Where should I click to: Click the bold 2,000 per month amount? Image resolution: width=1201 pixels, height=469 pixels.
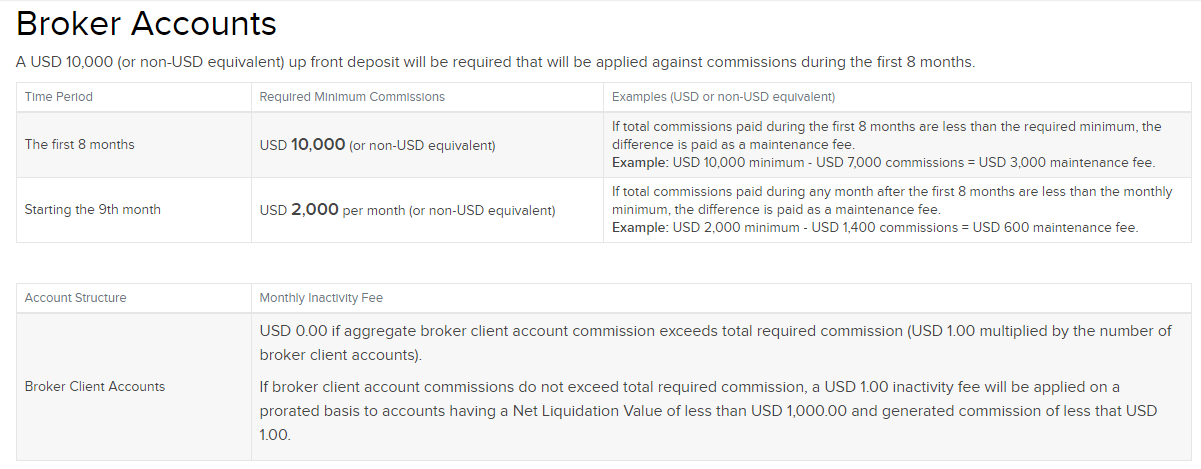click(x=314, y=210)
